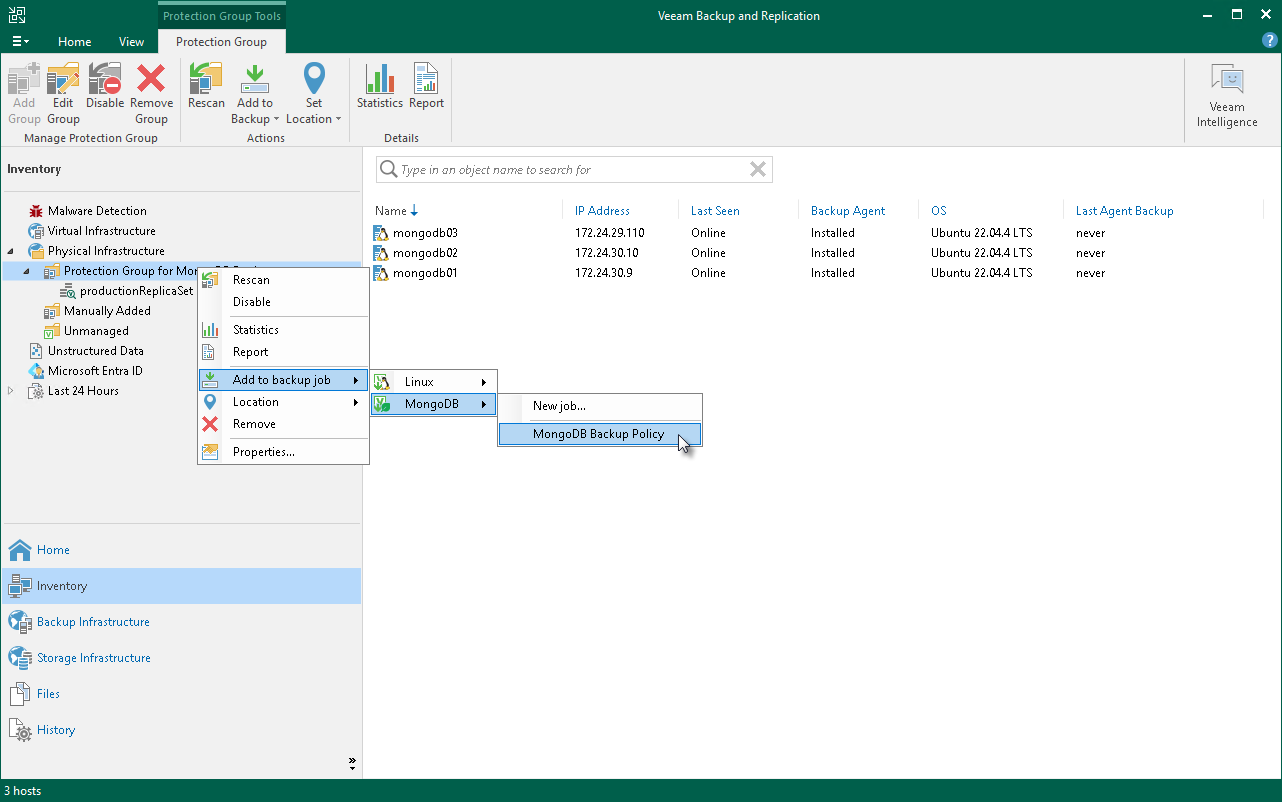Click the help question mark icon
This screenshot has width=1282, height=802.
(x=1269, y=41)
